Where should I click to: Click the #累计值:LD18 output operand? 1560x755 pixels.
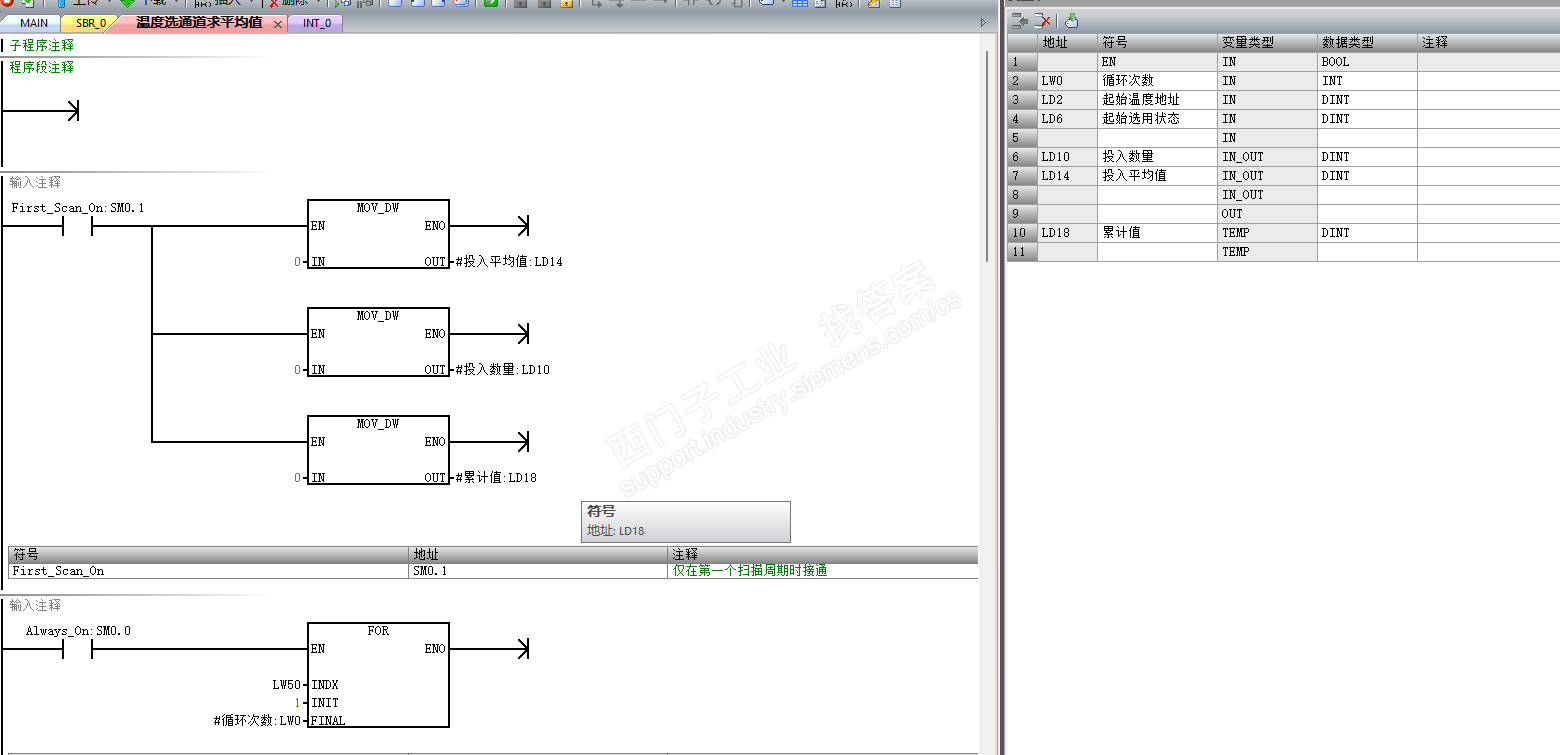coord(495,478)
